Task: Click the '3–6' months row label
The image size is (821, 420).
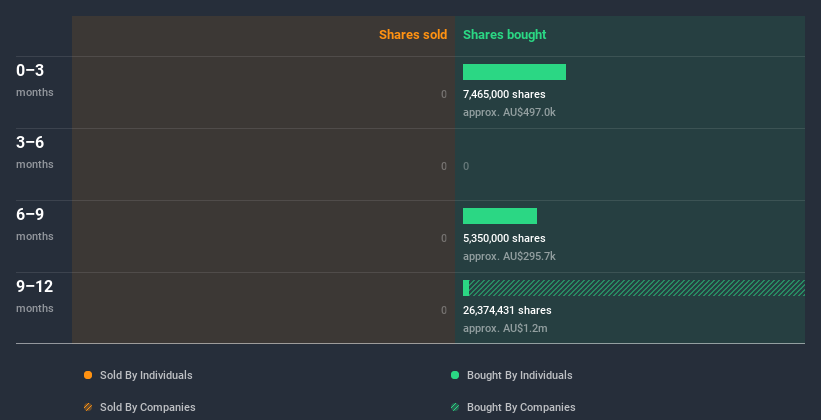Action: click(x=30, y=142)
